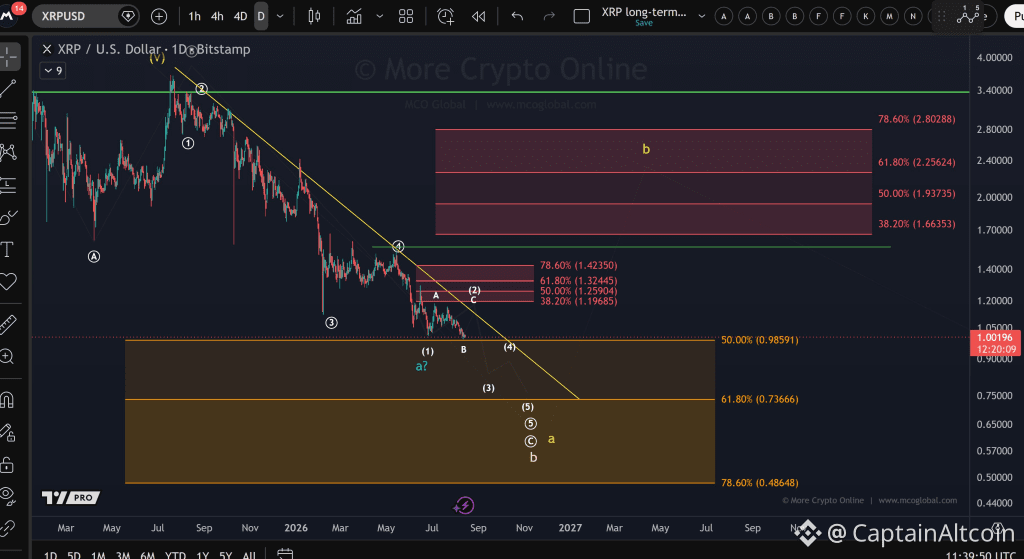Click the 61.80% (2.25624) Fibonacci label
Image resolution: width=1024 pixels, height=559 pixels.
(x=916, y=162)
